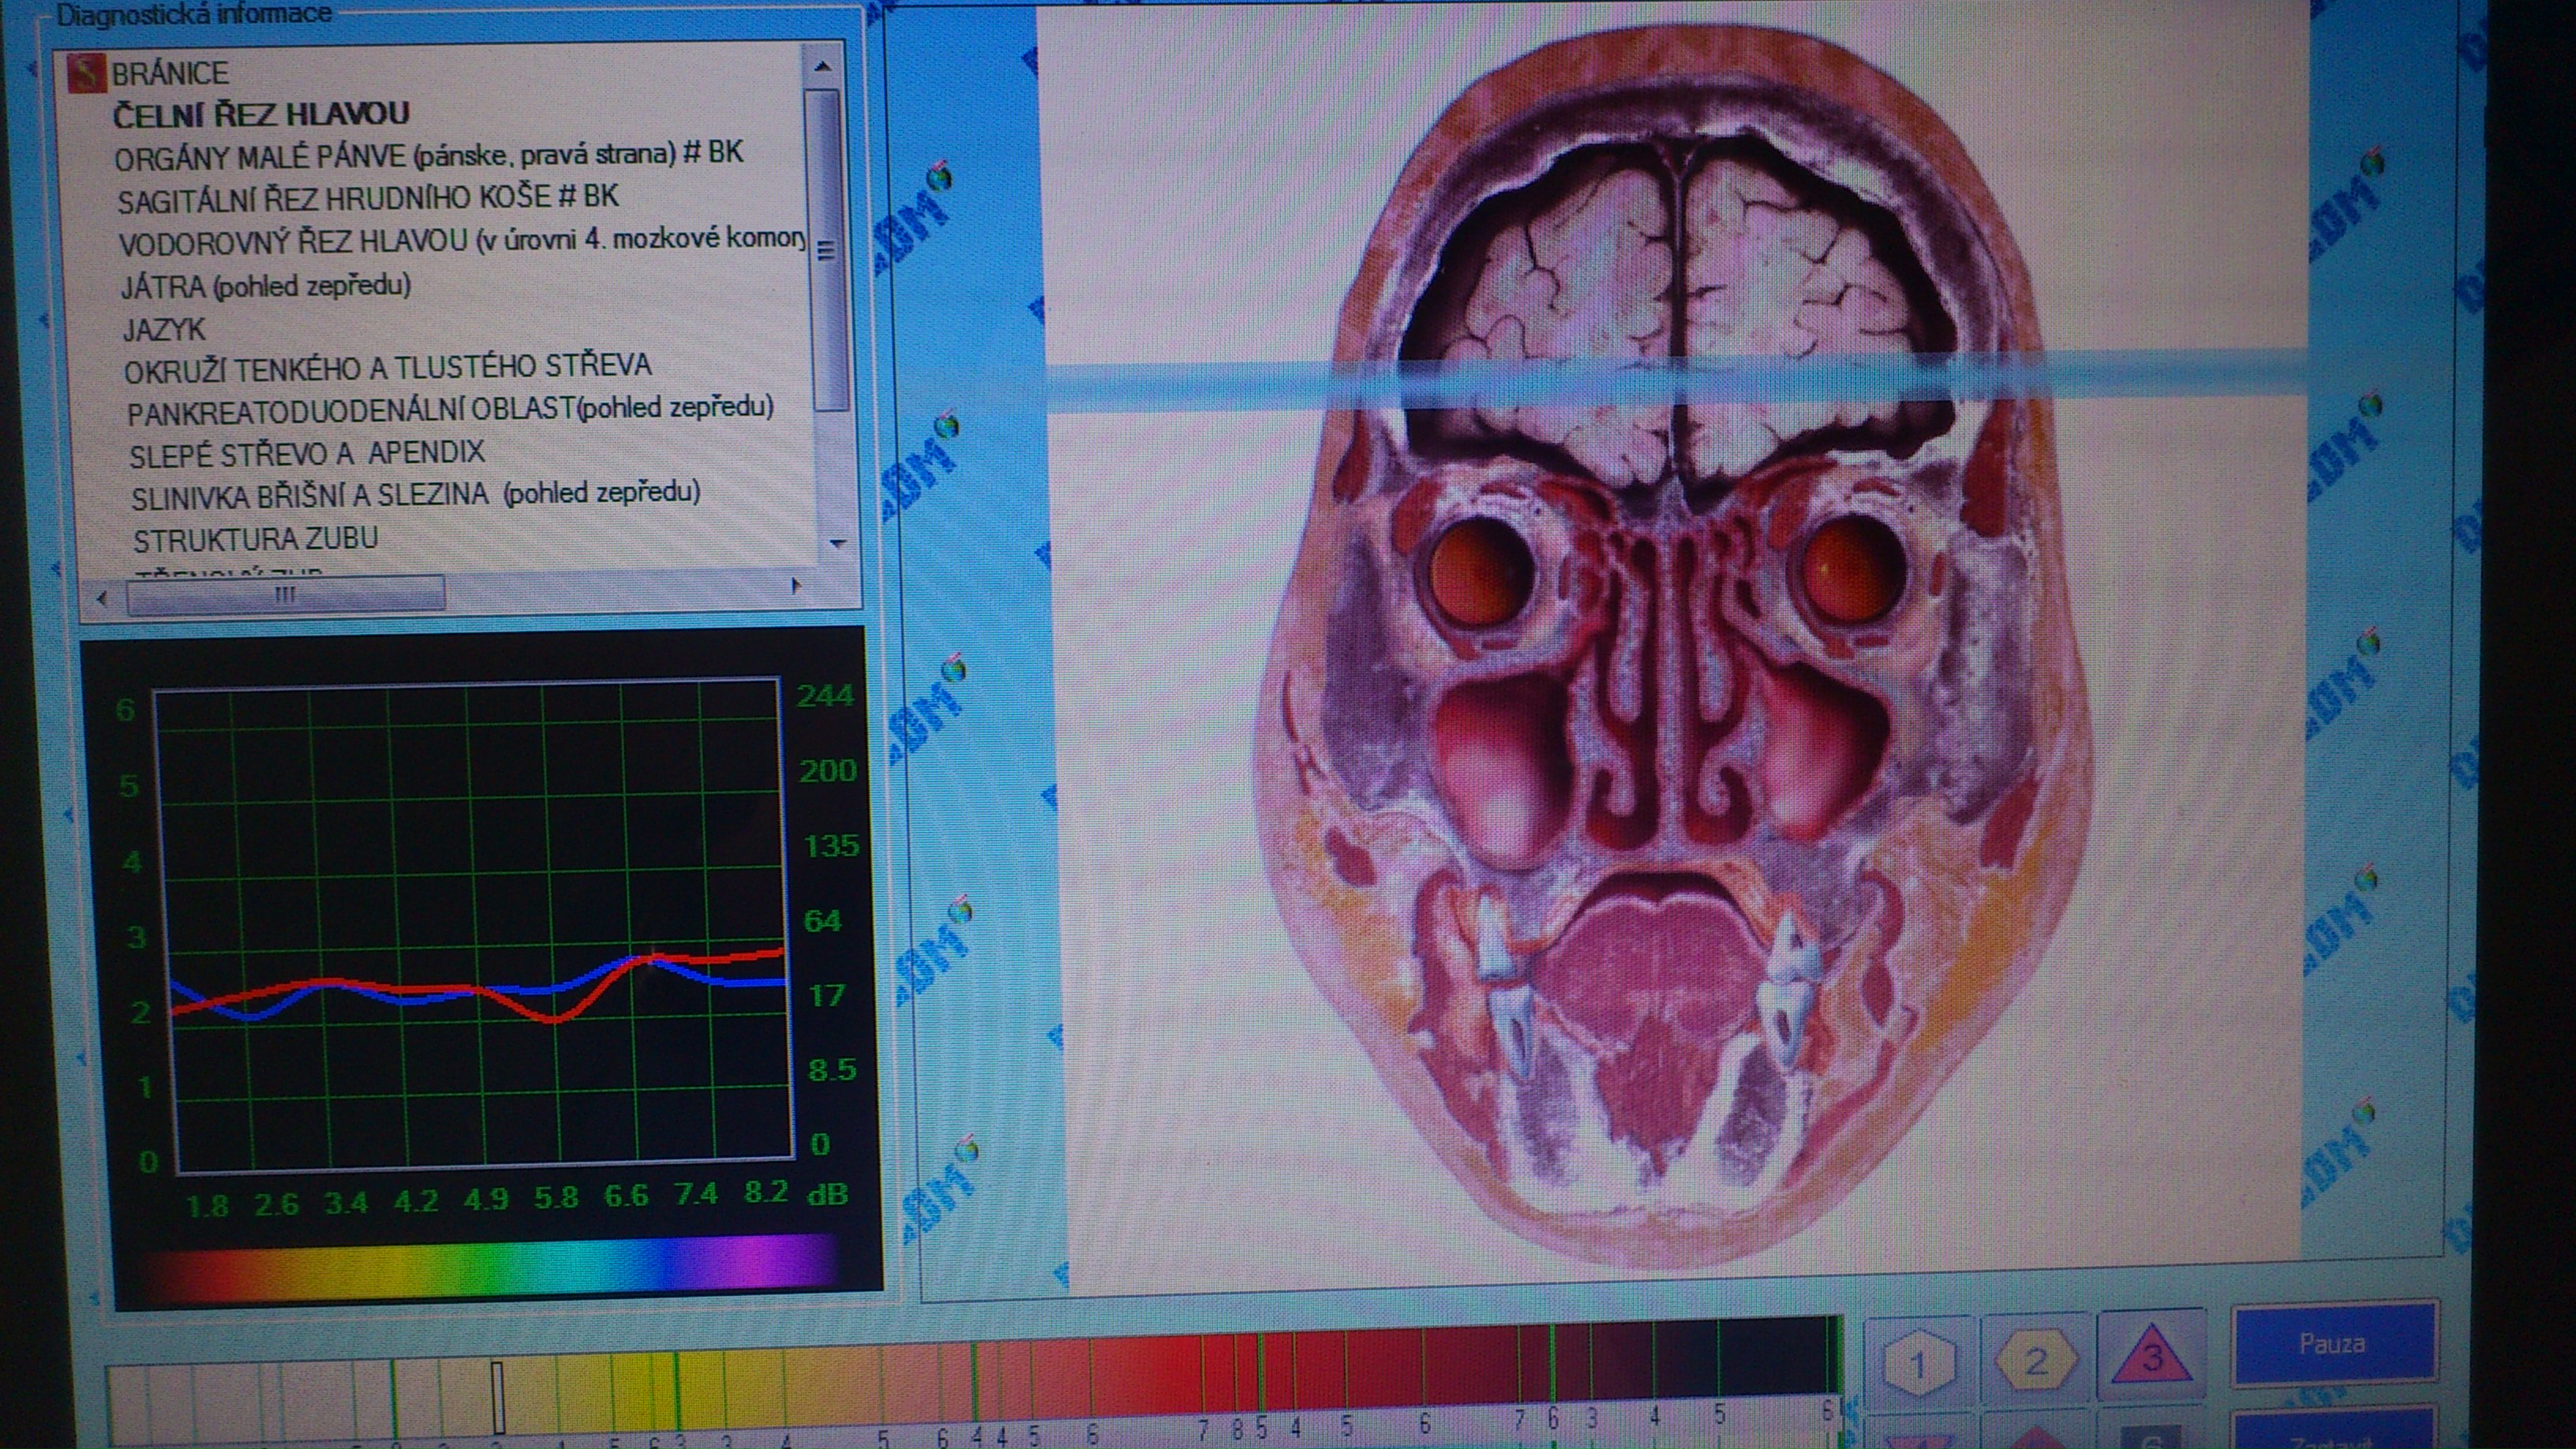The image size is (2576, 1449).
Task: Click the list's scroll-down arrow
Action: click(x=838, y=544)
